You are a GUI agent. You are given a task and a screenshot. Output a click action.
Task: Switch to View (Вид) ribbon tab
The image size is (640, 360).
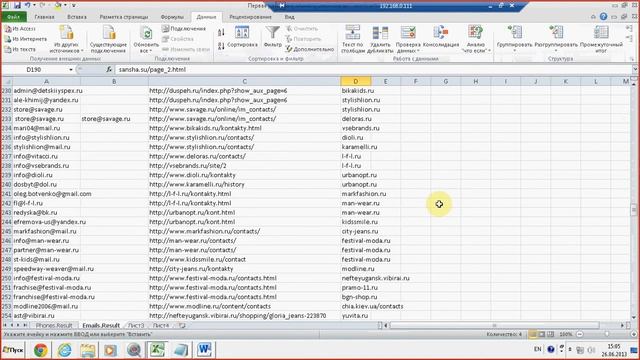point(289,17)
